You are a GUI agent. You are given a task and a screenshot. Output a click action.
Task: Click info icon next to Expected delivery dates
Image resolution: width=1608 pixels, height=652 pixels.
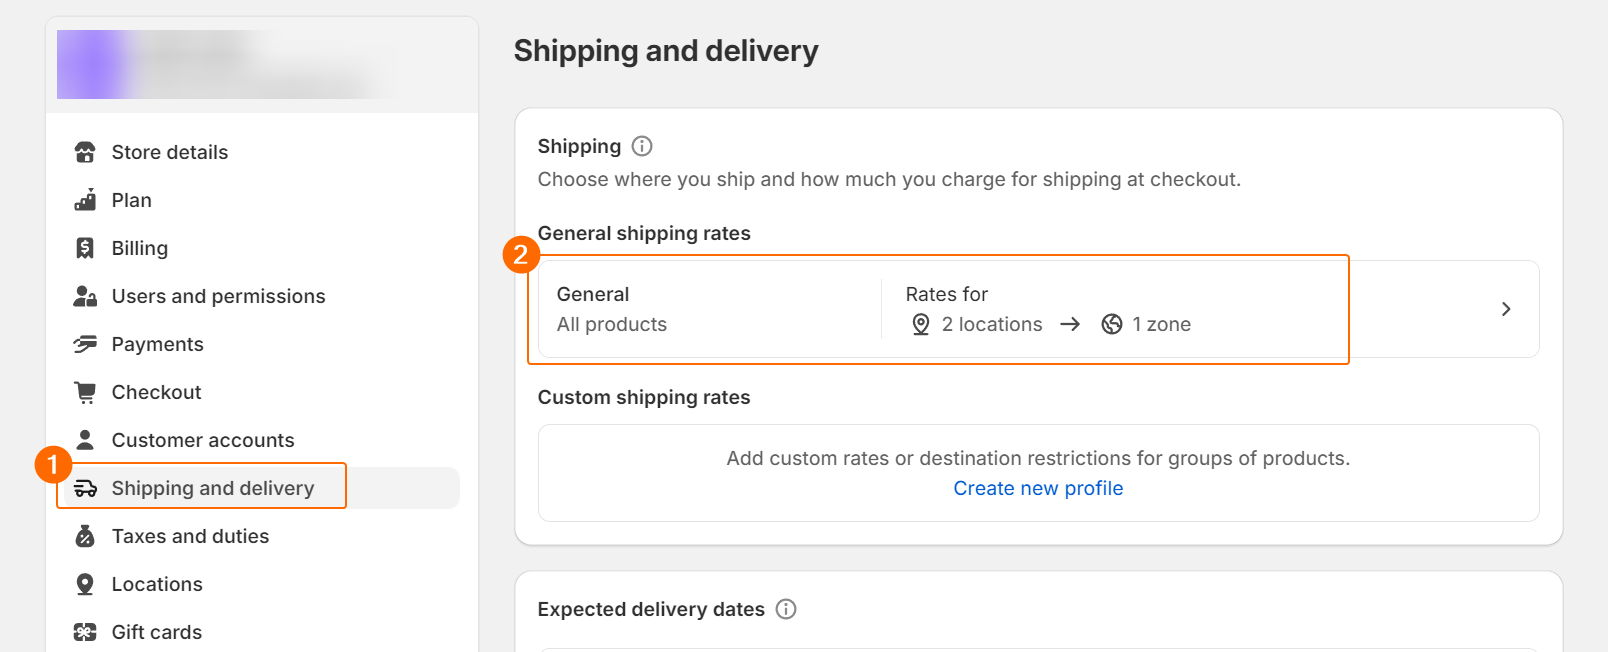[x=786, y=609]
